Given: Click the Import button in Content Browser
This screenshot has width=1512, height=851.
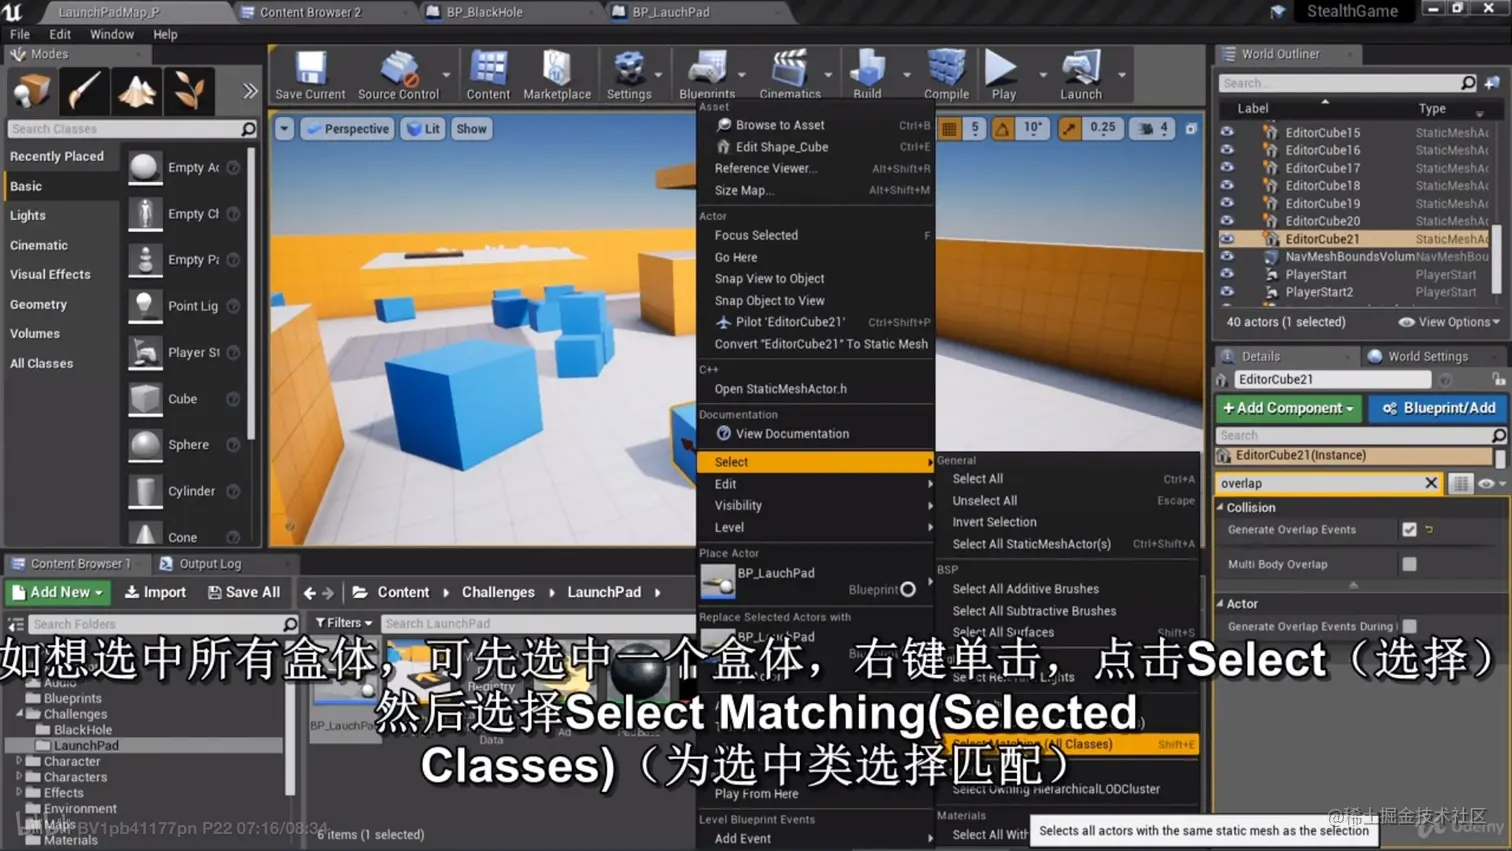Looking at the screenshot, I should pyautogui.click(x=155, y=592).
